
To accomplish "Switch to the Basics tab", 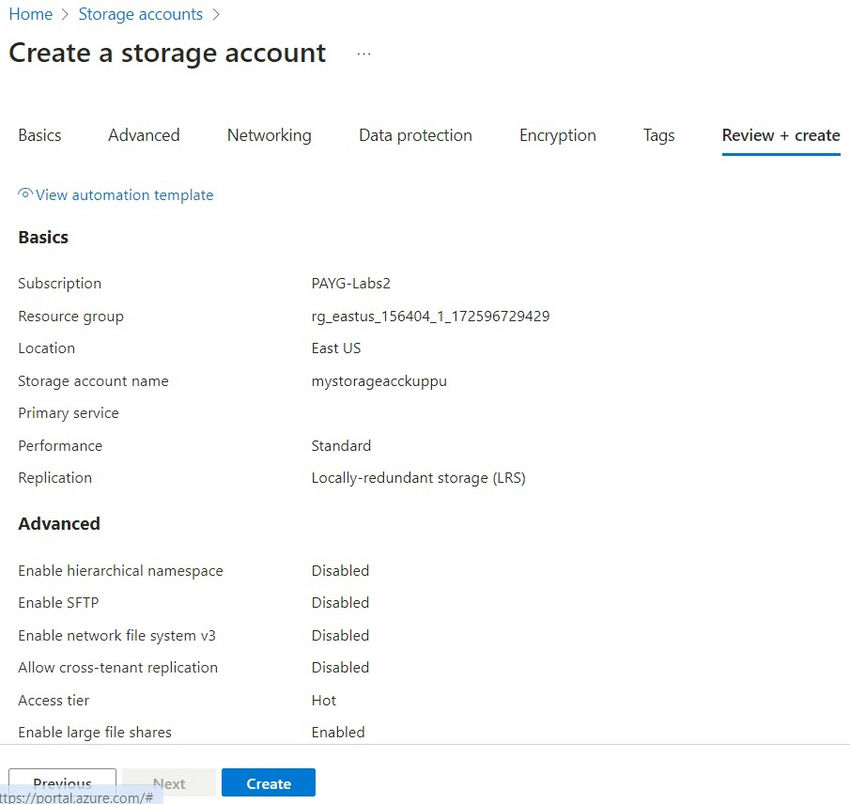I will click(x=39, y=135).
